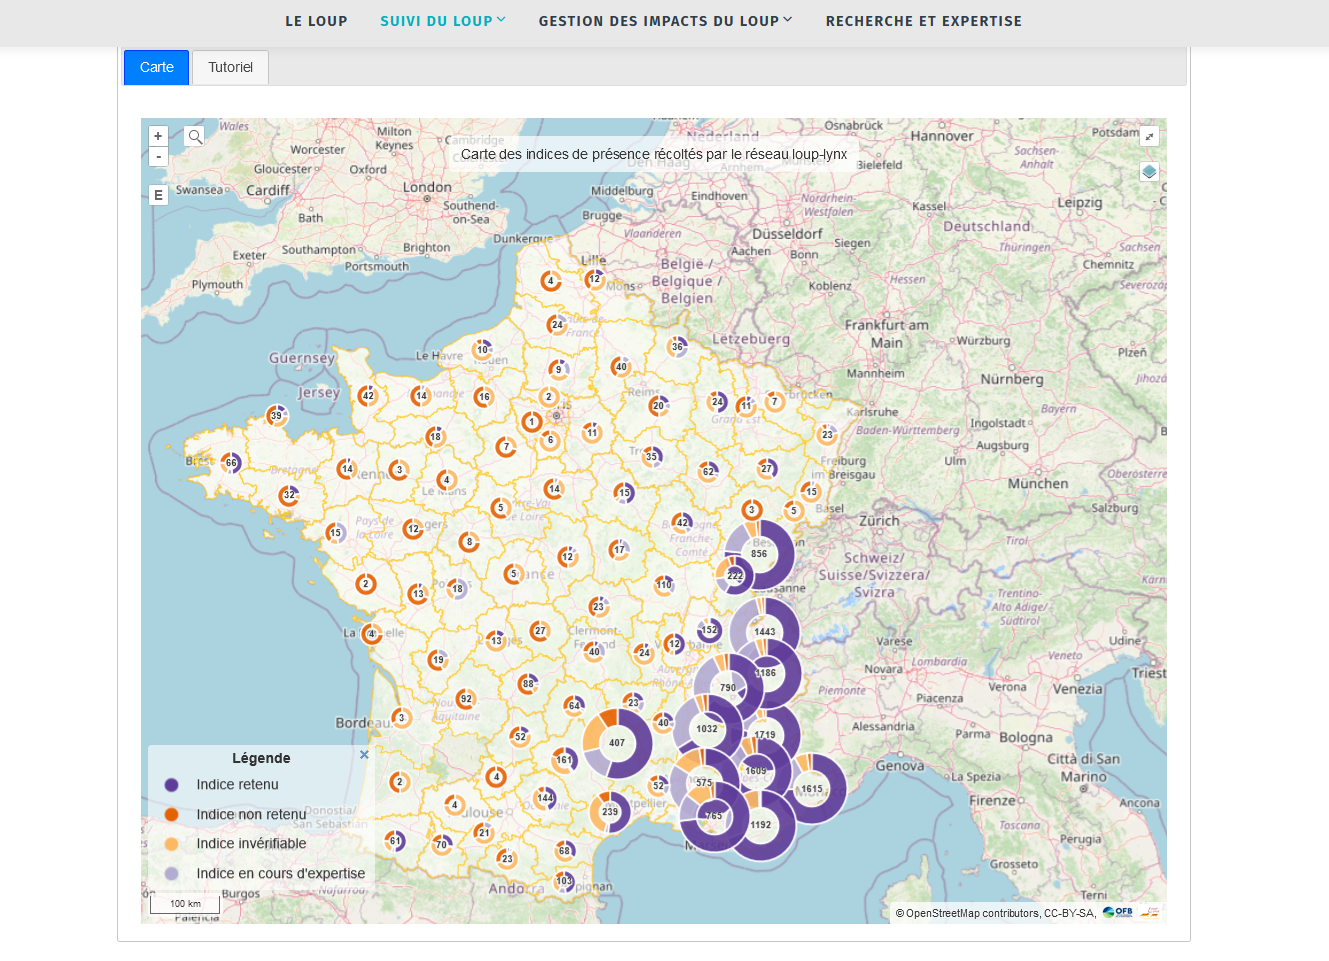Select the 39 marker near Jersey
The width and height of the screenshot is (1329, 961).
point(276,415)
